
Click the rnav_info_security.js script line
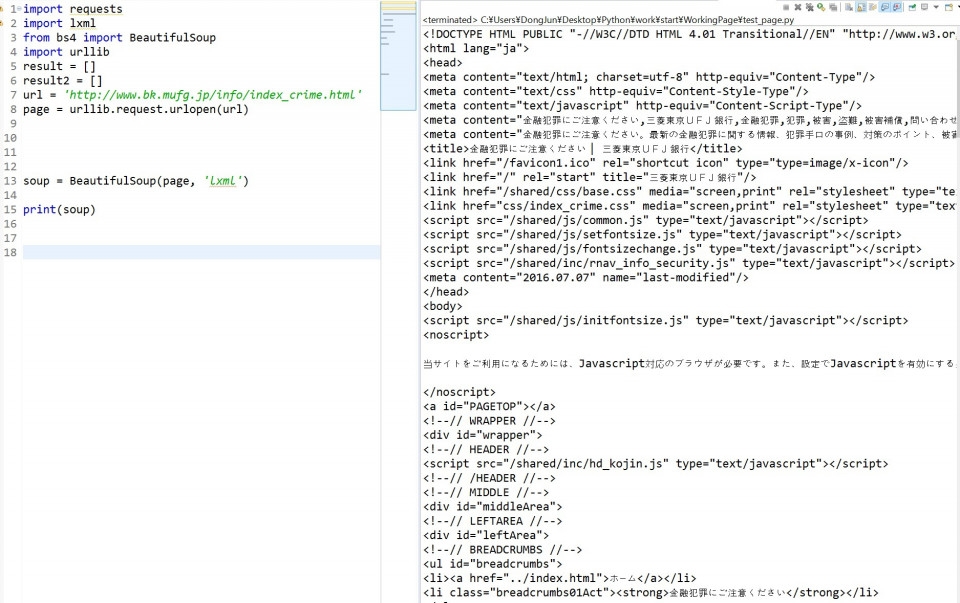coord(689,263)
